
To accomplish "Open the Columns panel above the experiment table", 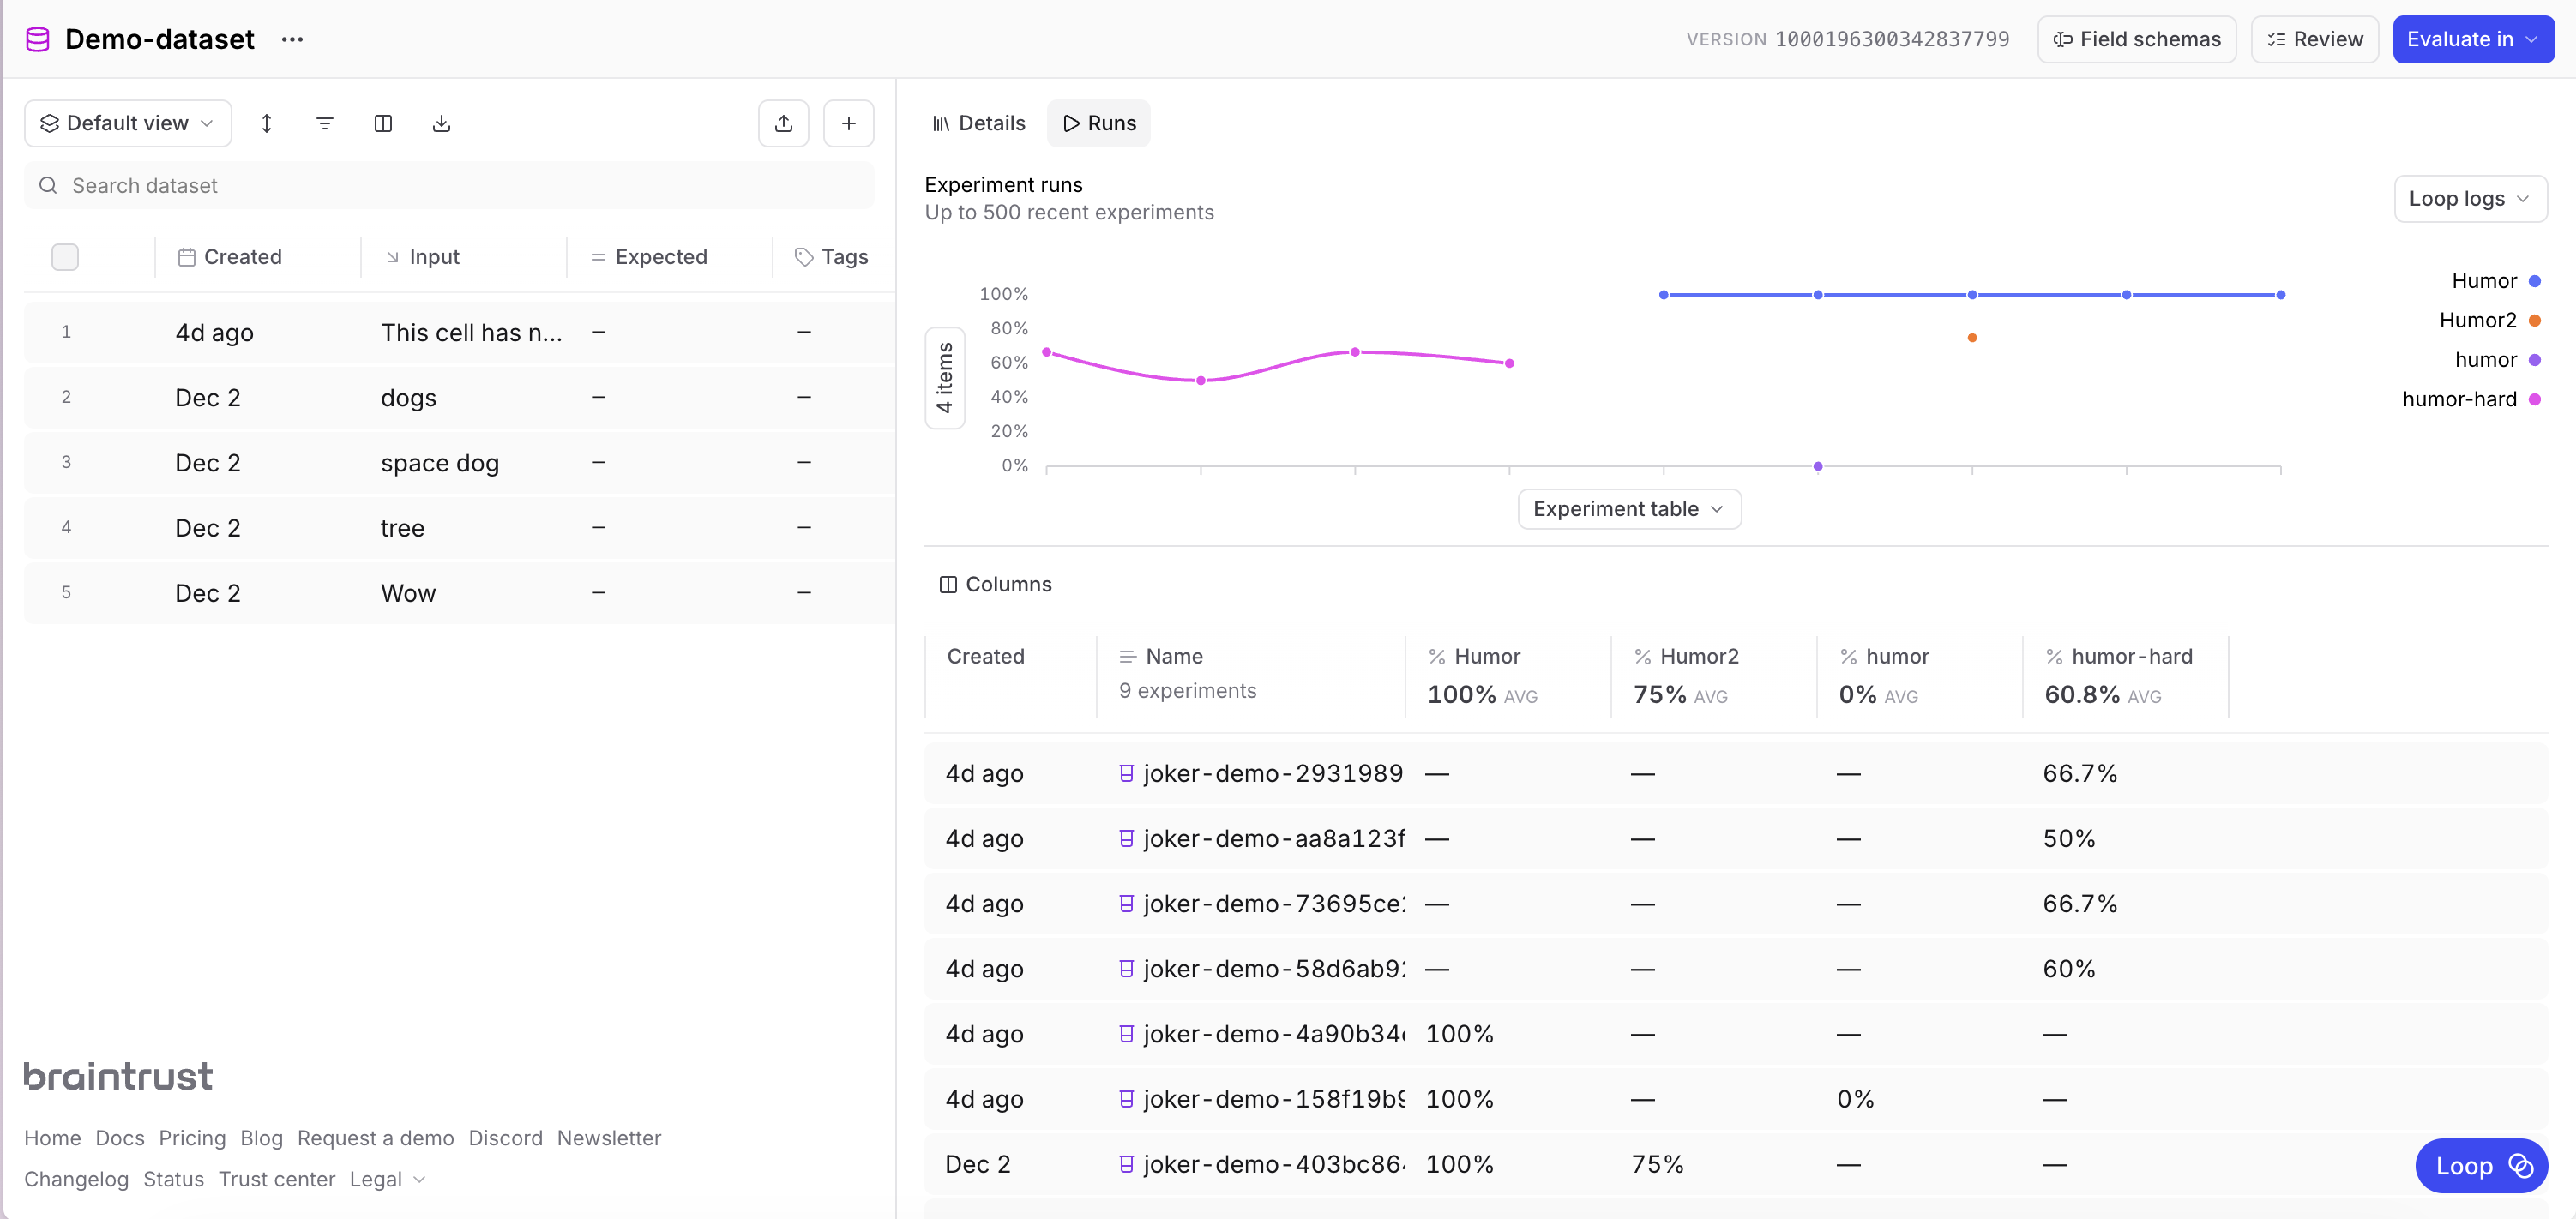I will (996, 584).
